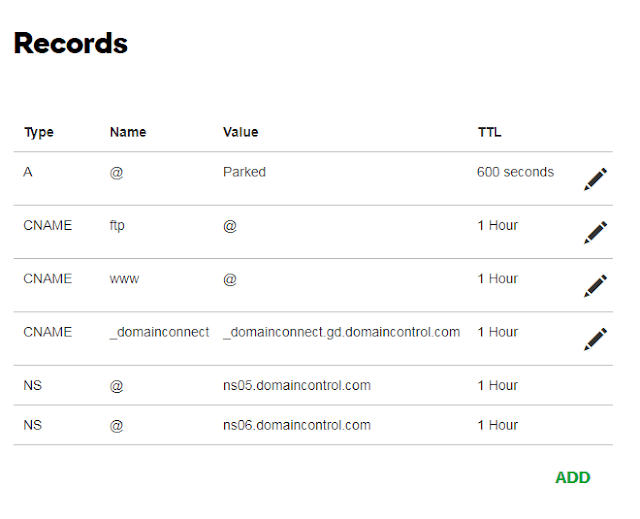Image resolution: width=640 pixels, height=519 pixels.
Task: Select the ns06.domaincontrol.com value
Action: click(x=297, y=425)
